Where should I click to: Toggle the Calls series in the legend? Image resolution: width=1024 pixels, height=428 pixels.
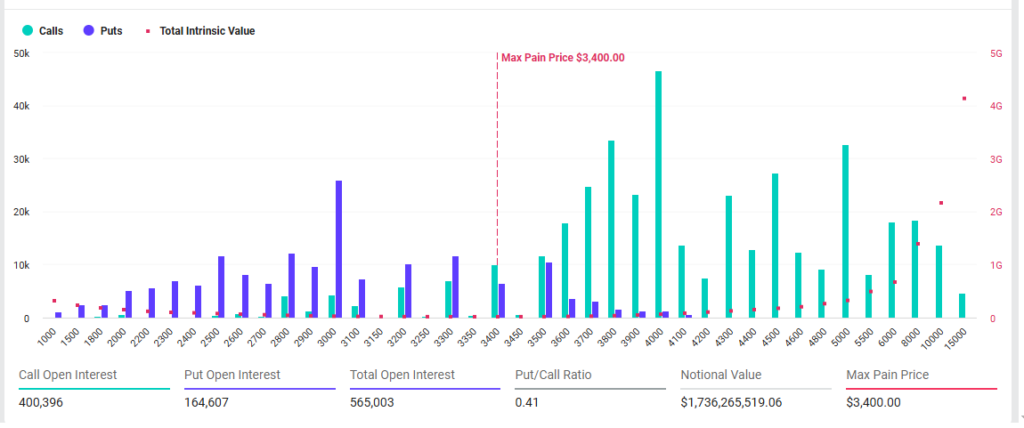[43, 31]
